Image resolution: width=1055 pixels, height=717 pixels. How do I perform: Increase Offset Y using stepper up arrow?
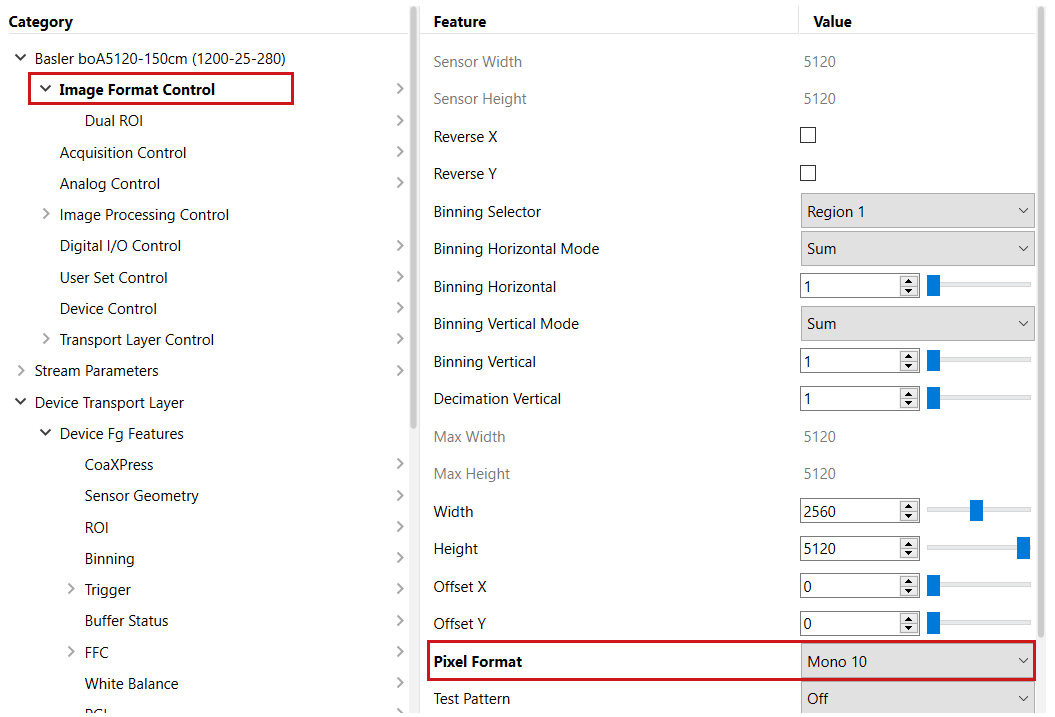(909, 617)
